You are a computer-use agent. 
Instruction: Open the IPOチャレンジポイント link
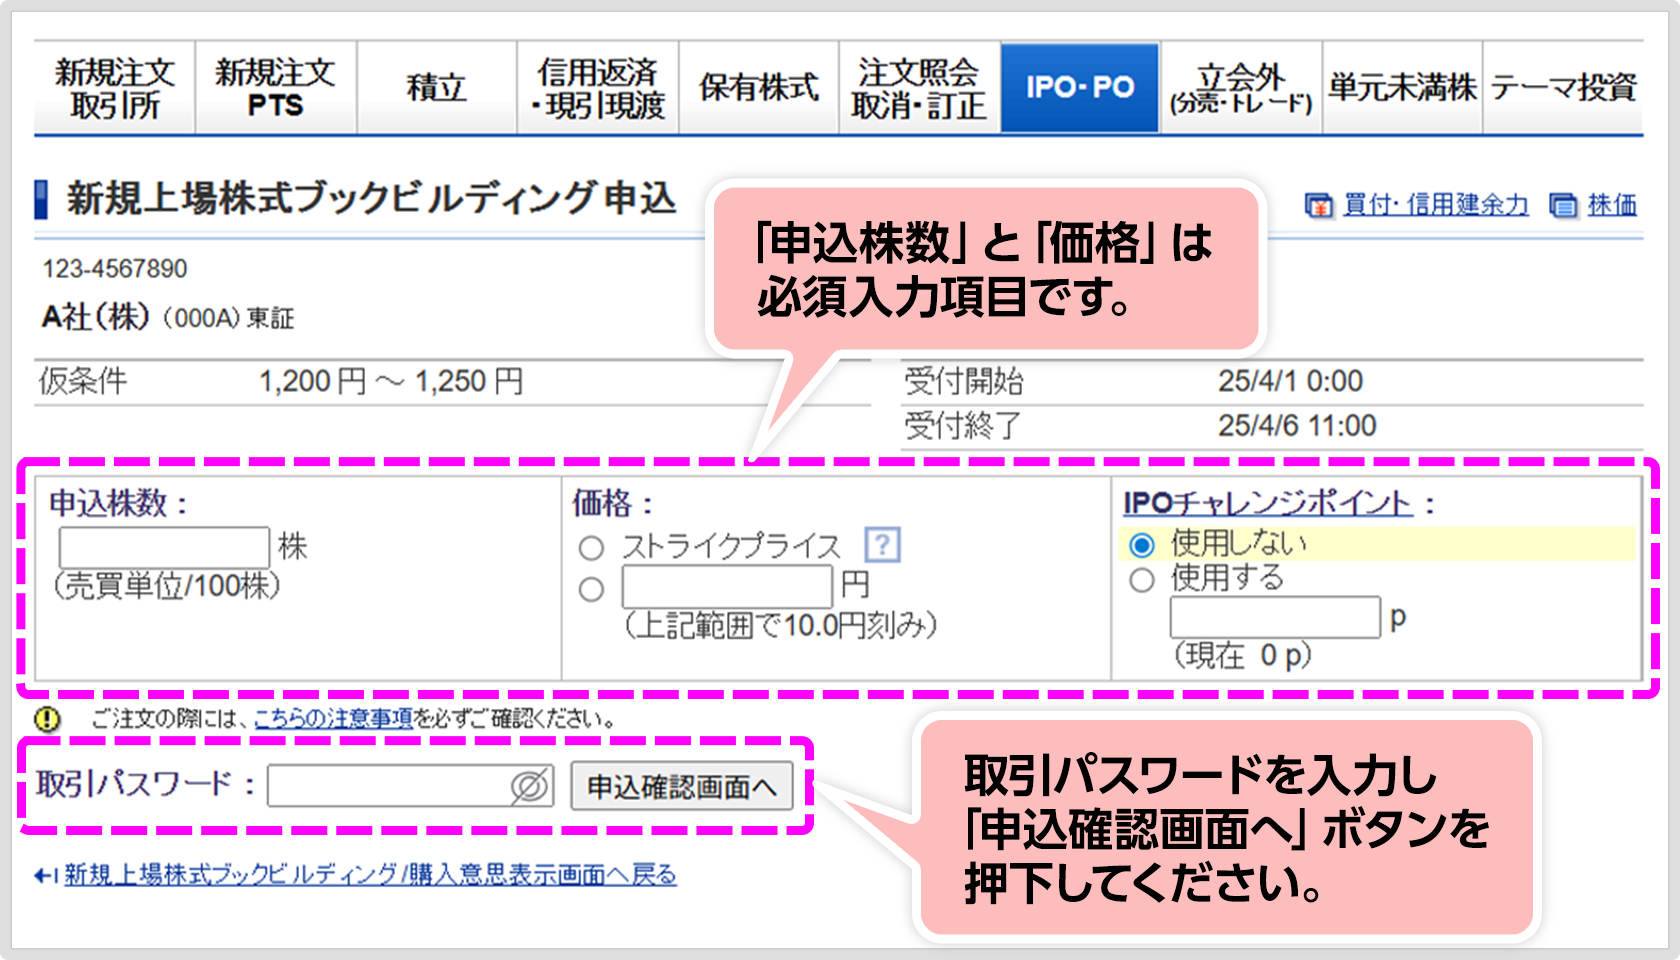click(x=1267, y=503)
